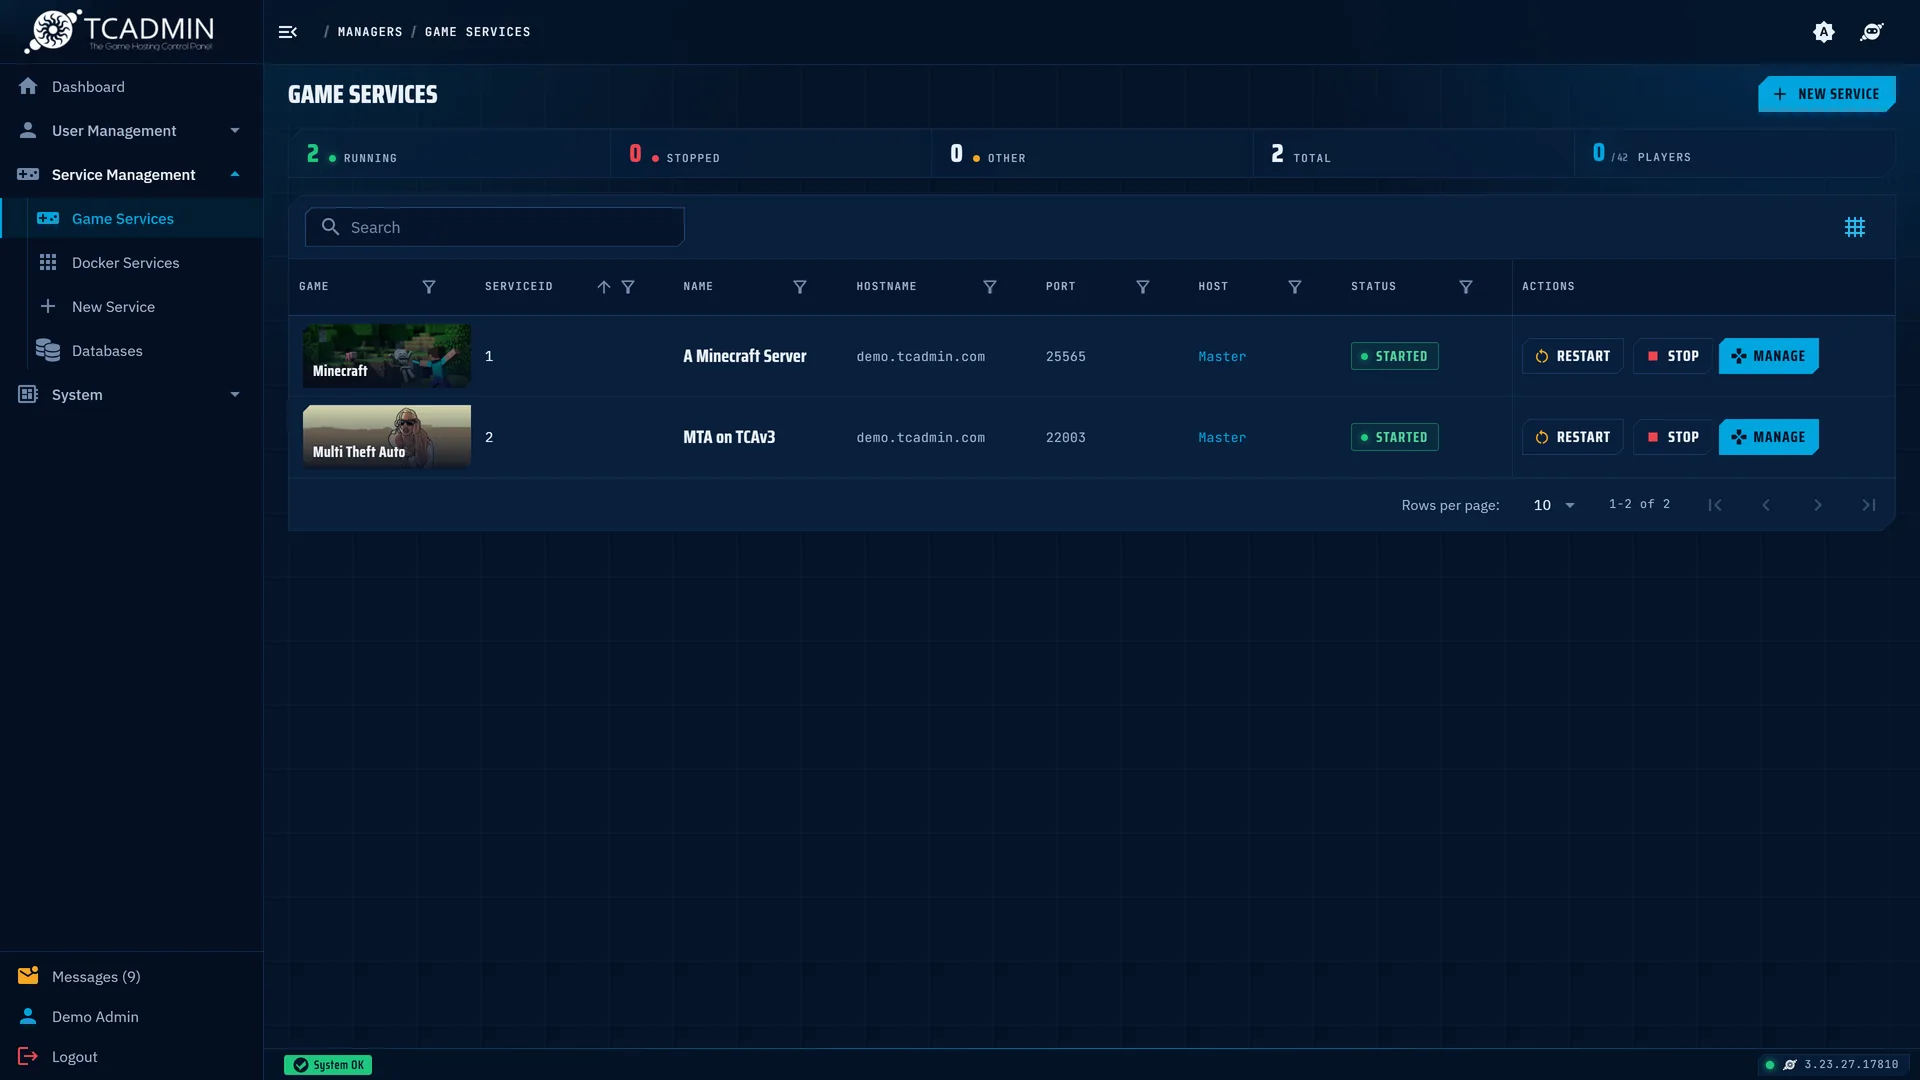Image resolution: width=1920 pixels, height=1080 pixels.
Task: Open Messages (9) in sidebar
Action: click(131, 977)
